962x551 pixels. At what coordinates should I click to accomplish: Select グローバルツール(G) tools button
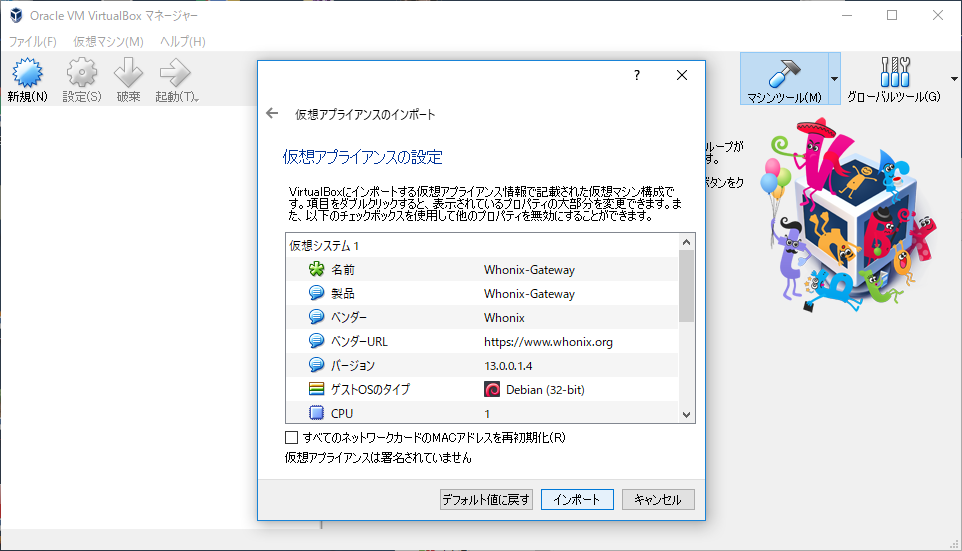tap(894, 79)
